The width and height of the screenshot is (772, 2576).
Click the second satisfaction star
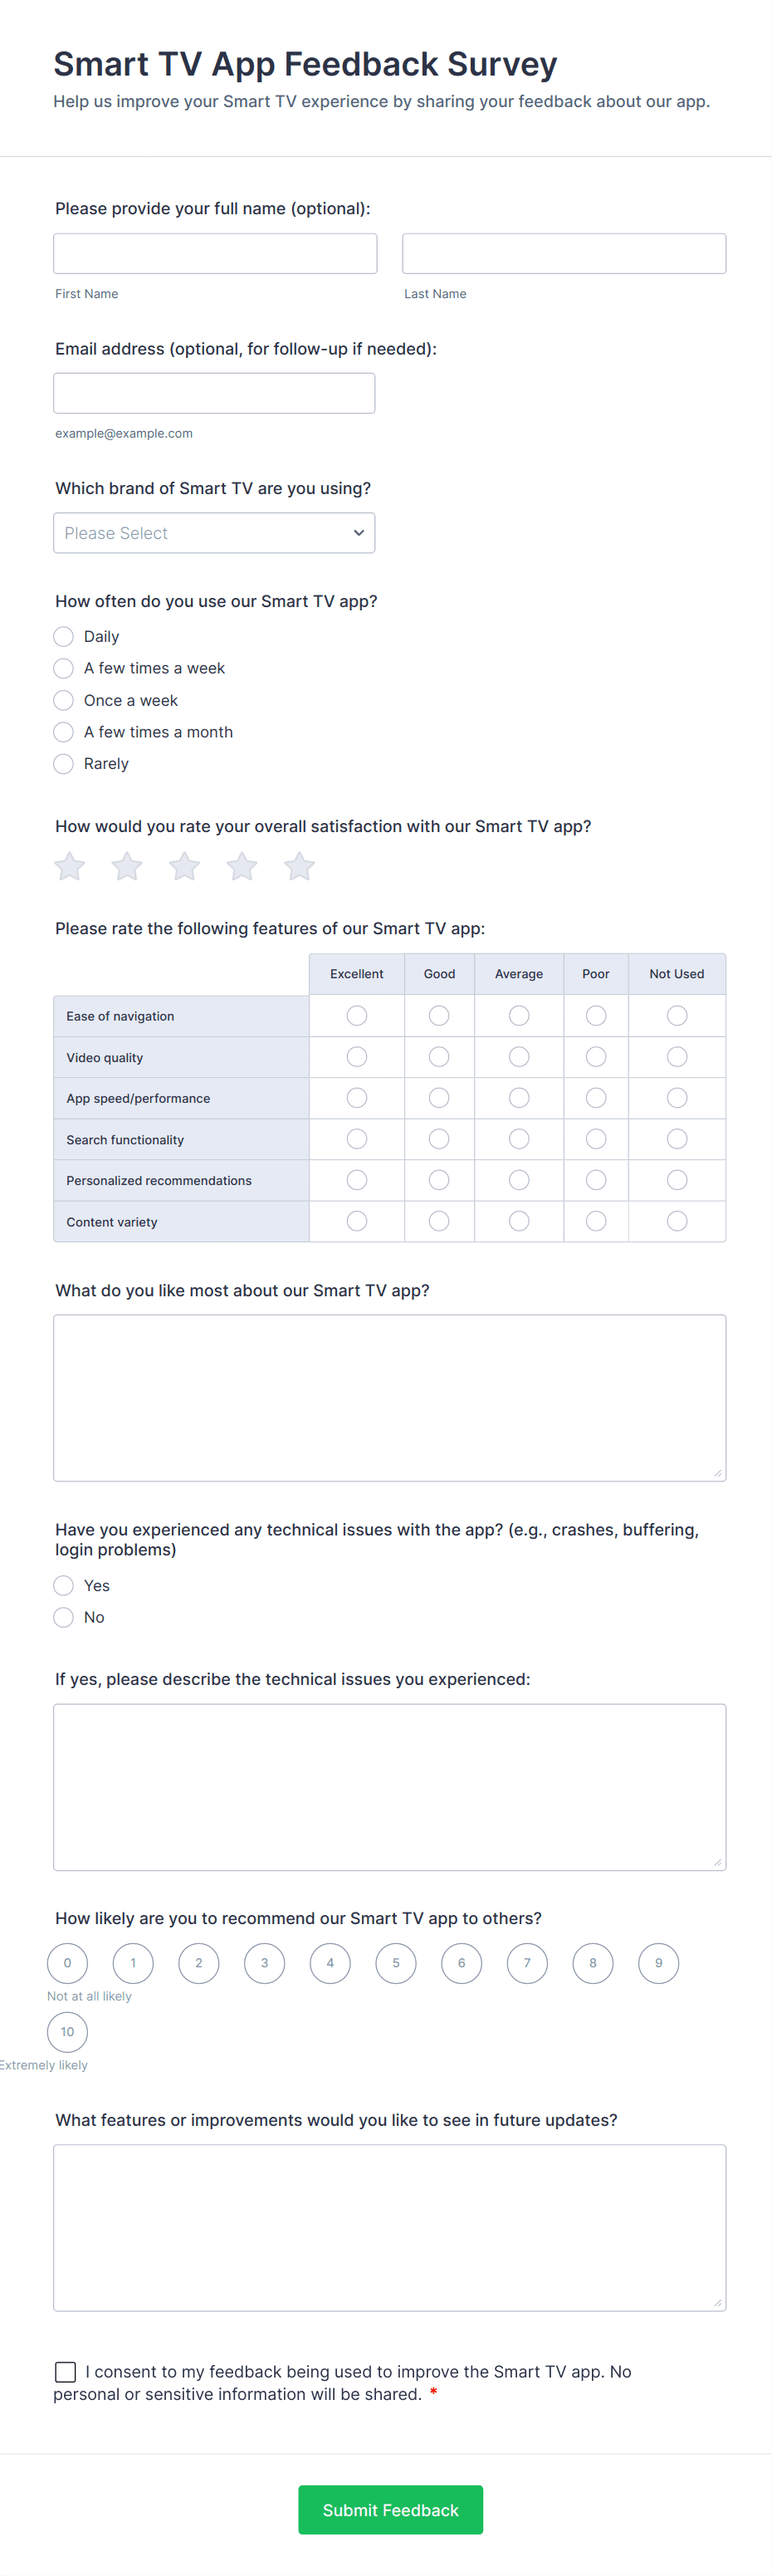126,866
